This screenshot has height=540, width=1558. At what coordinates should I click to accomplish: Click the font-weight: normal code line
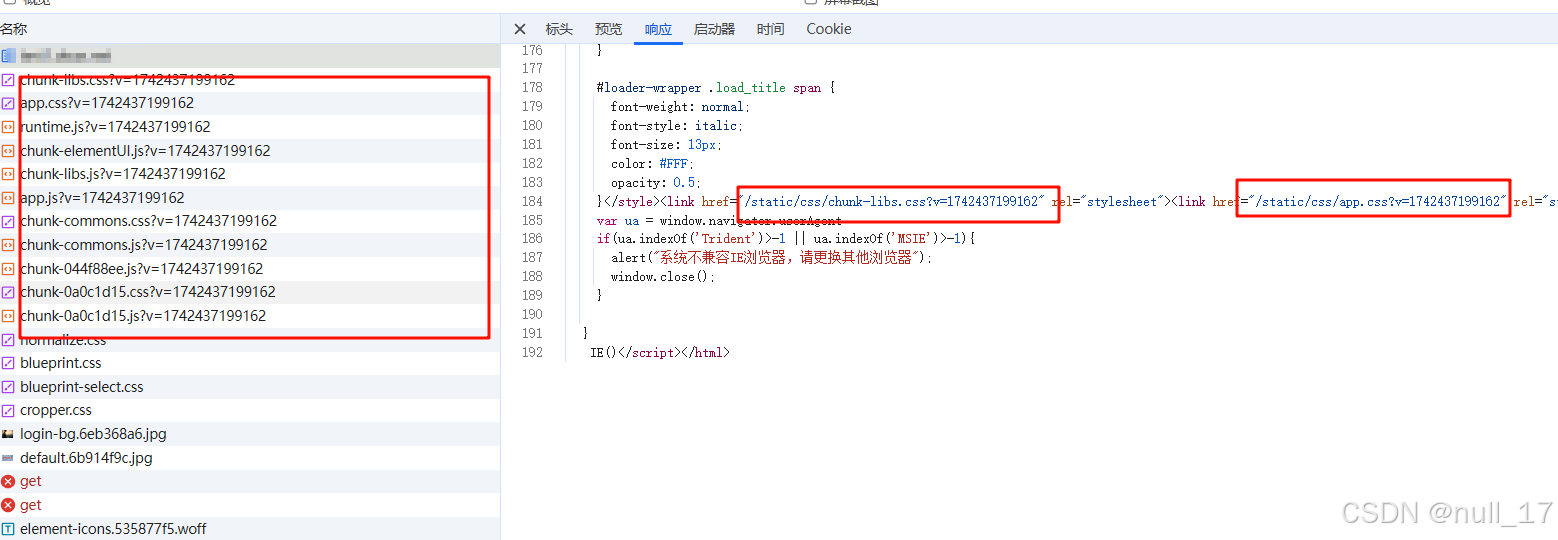tap(680, 107)
